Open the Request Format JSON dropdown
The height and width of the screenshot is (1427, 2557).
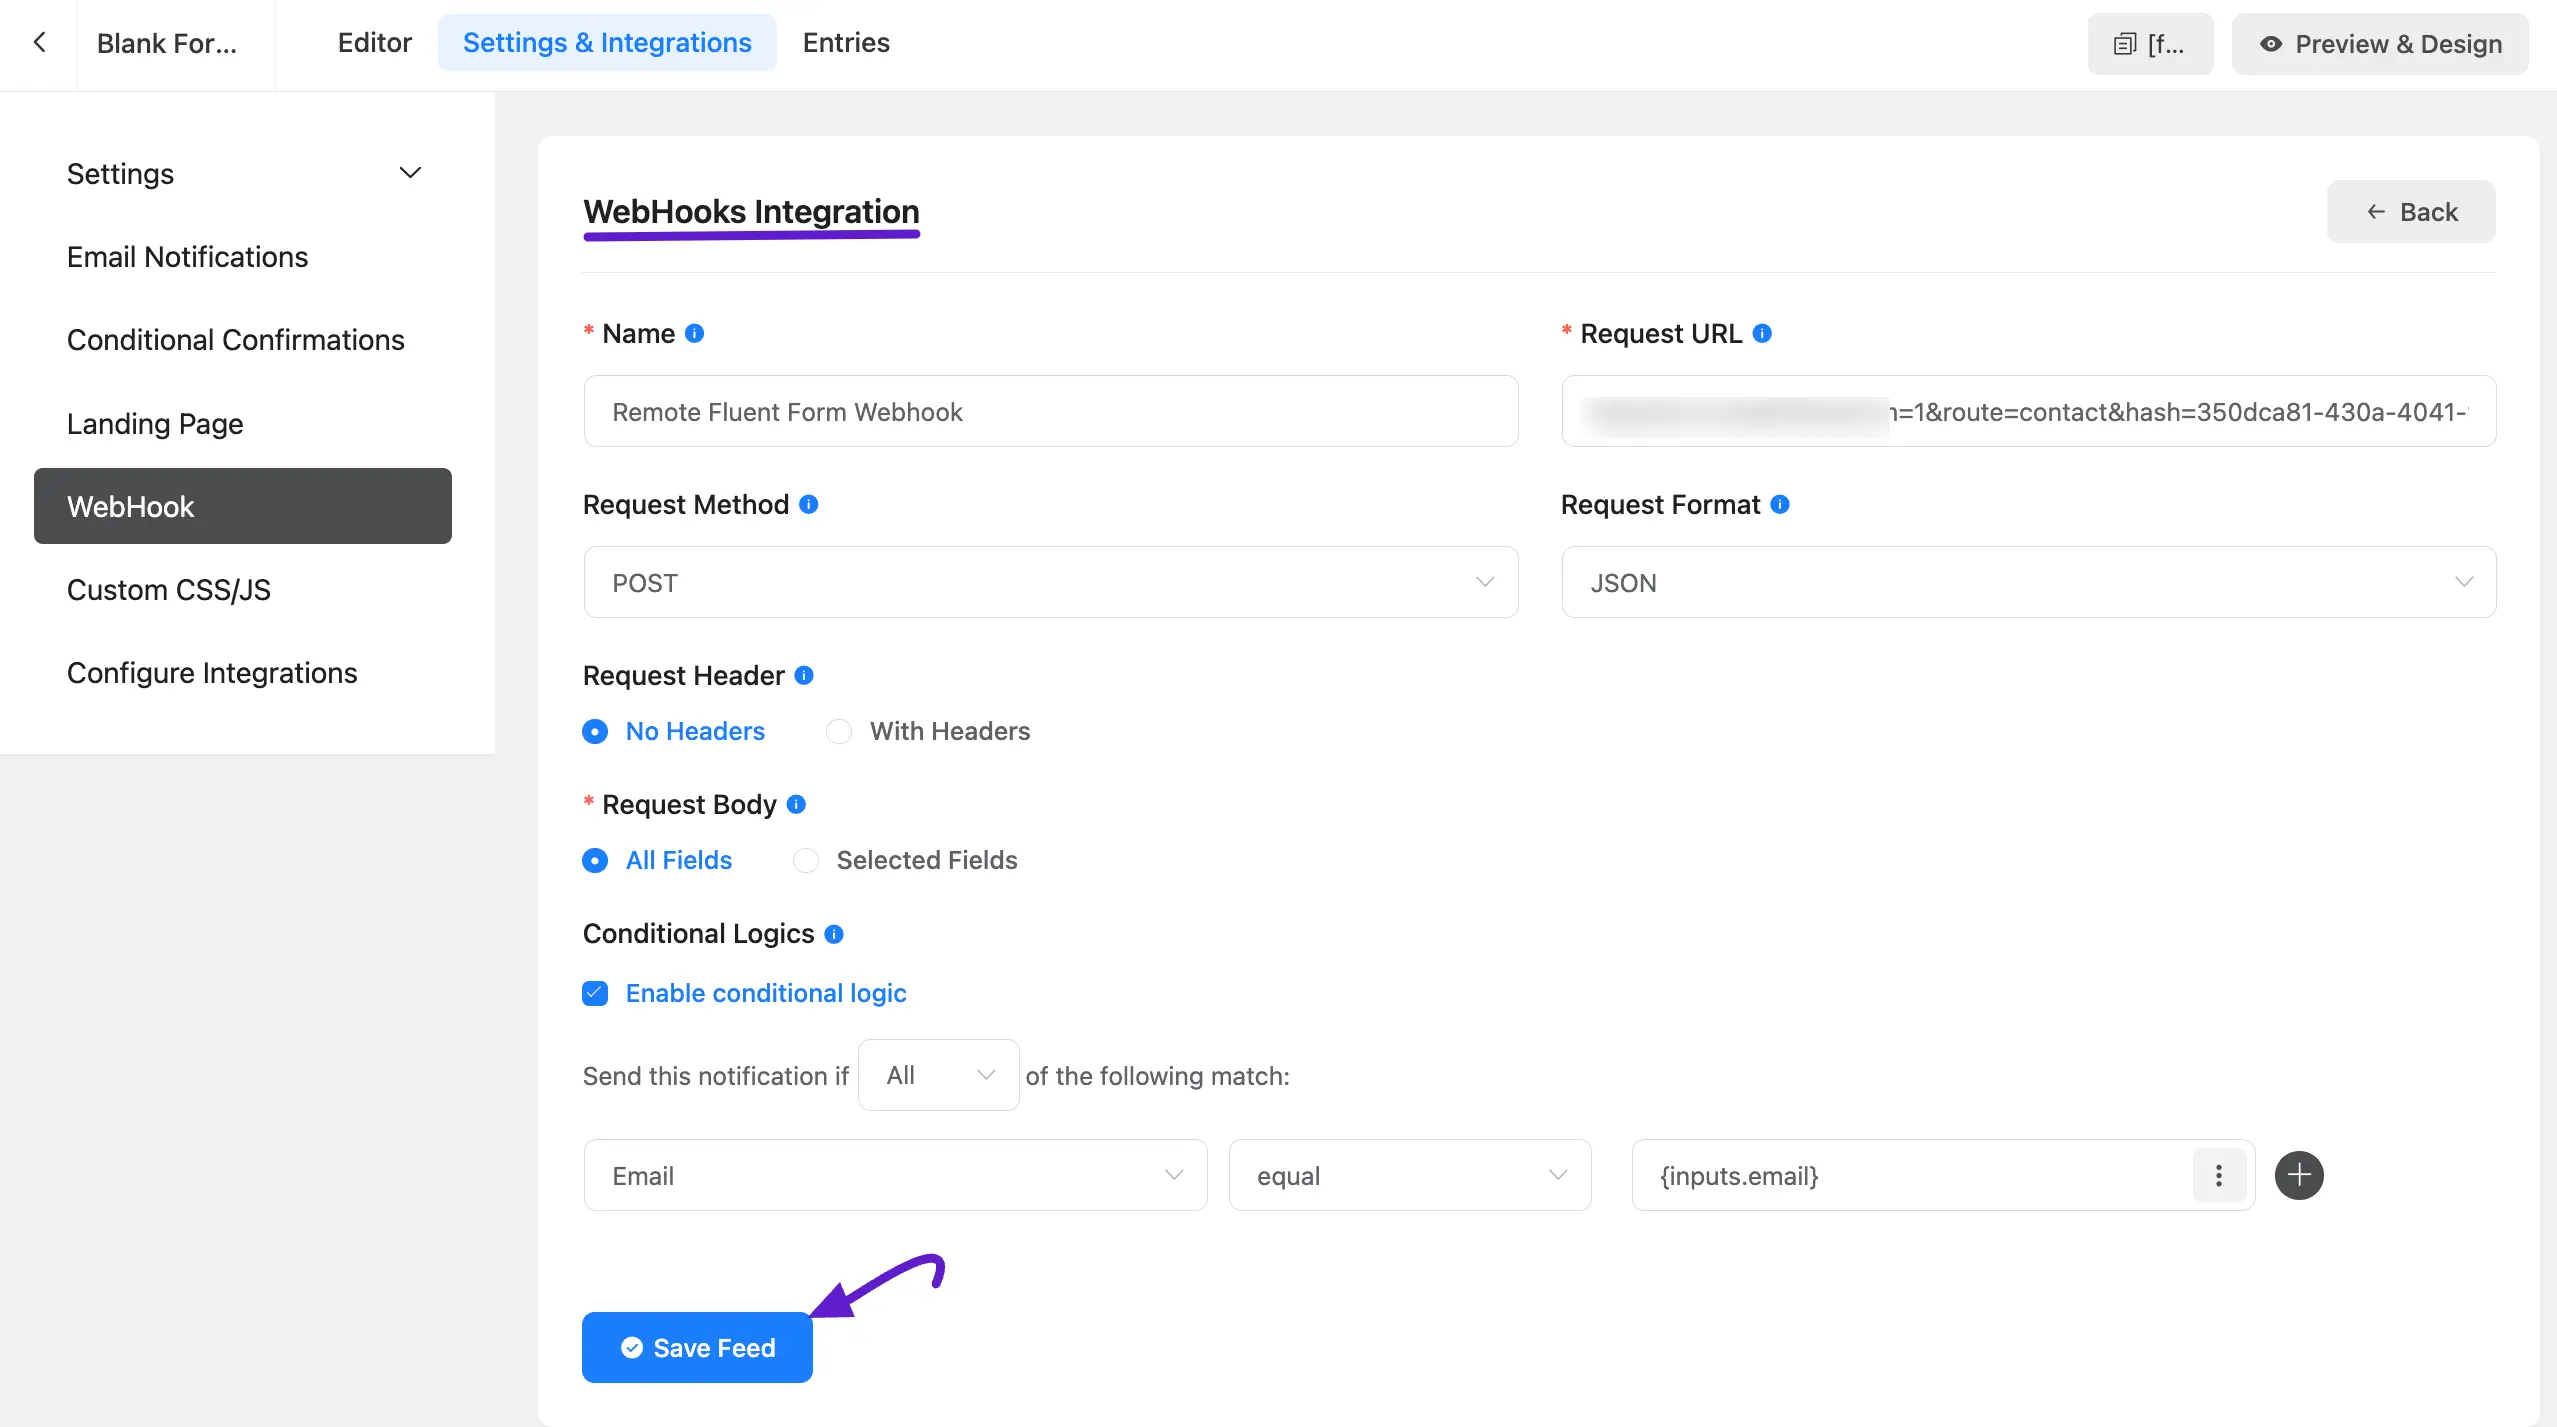coord(2029,582)
